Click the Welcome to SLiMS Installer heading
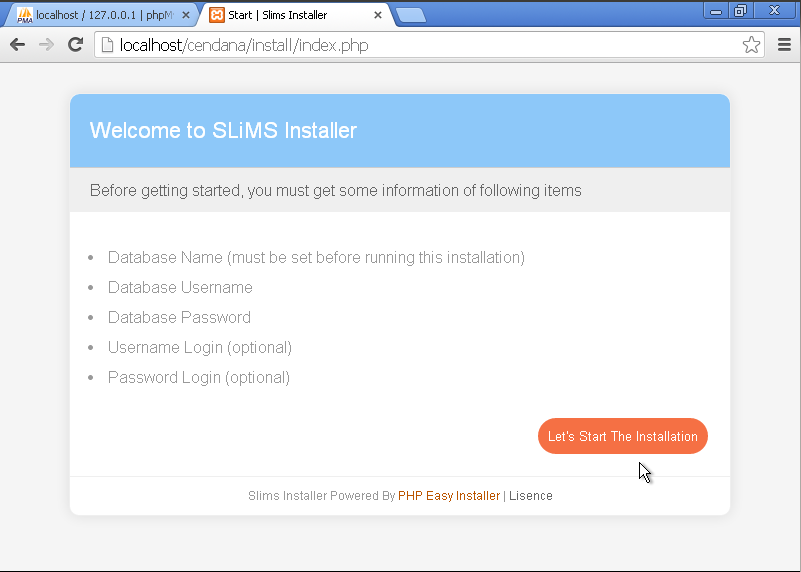The width and height of the screenshot is (801, 572). (223, 130)
